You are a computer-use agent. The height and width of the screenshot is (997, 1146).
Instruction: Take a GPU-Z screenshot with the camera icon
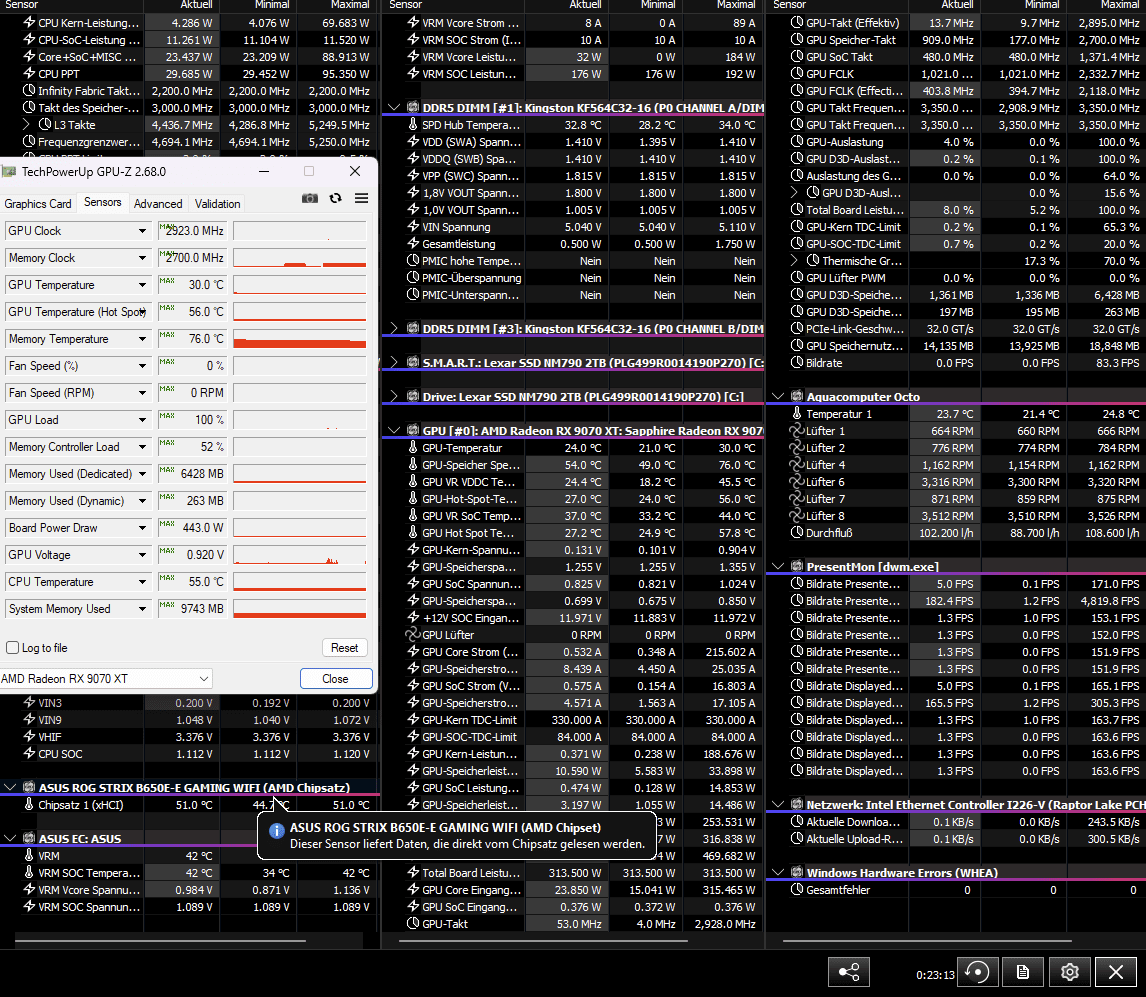(310, 198)
